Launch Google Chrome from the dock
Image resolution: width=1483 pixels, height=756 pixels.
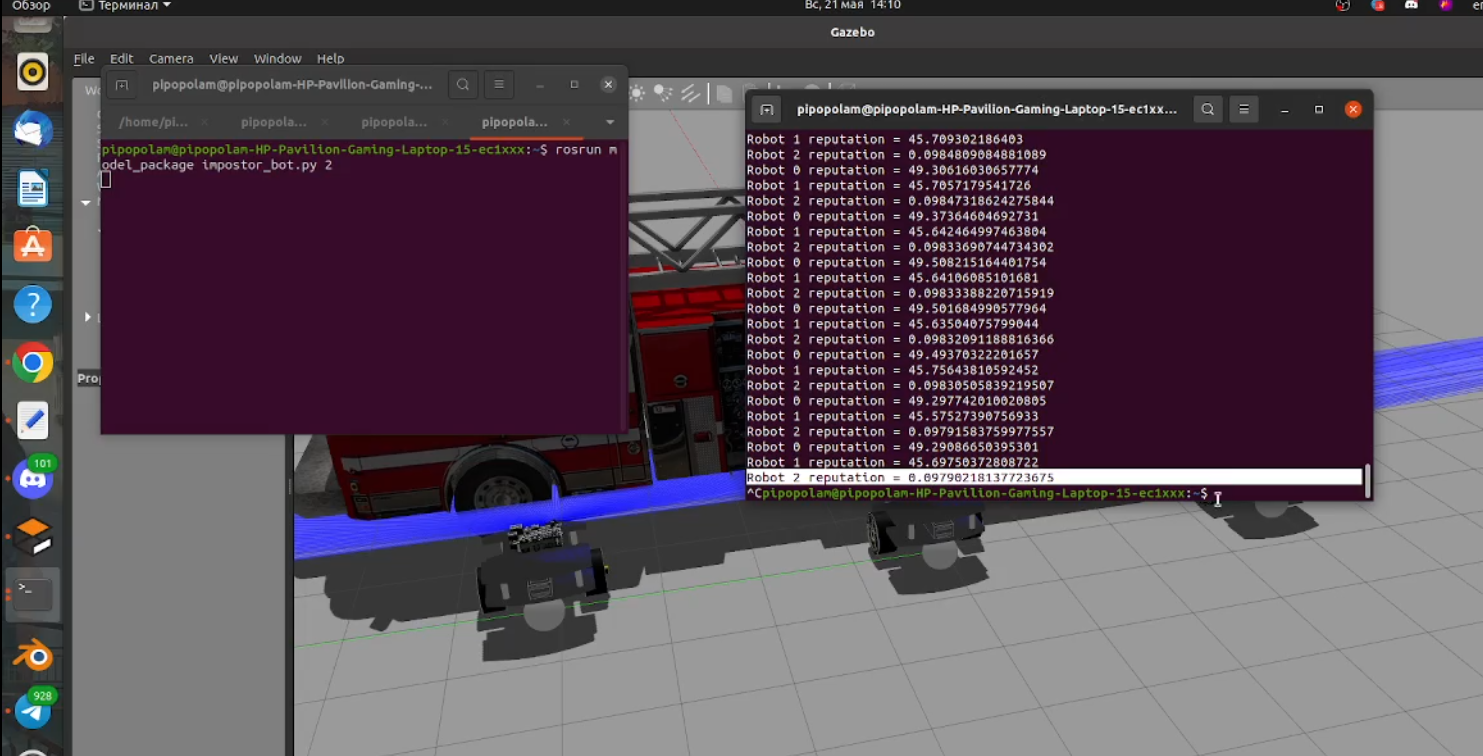pos(33,363)
